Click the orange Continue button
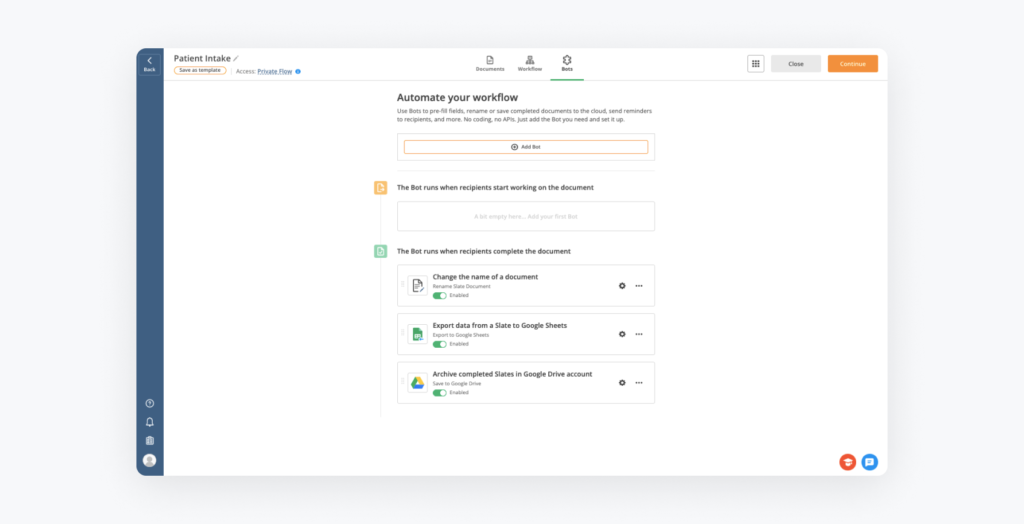Viewport: 1024px width, 524px height. pos(852,63)
